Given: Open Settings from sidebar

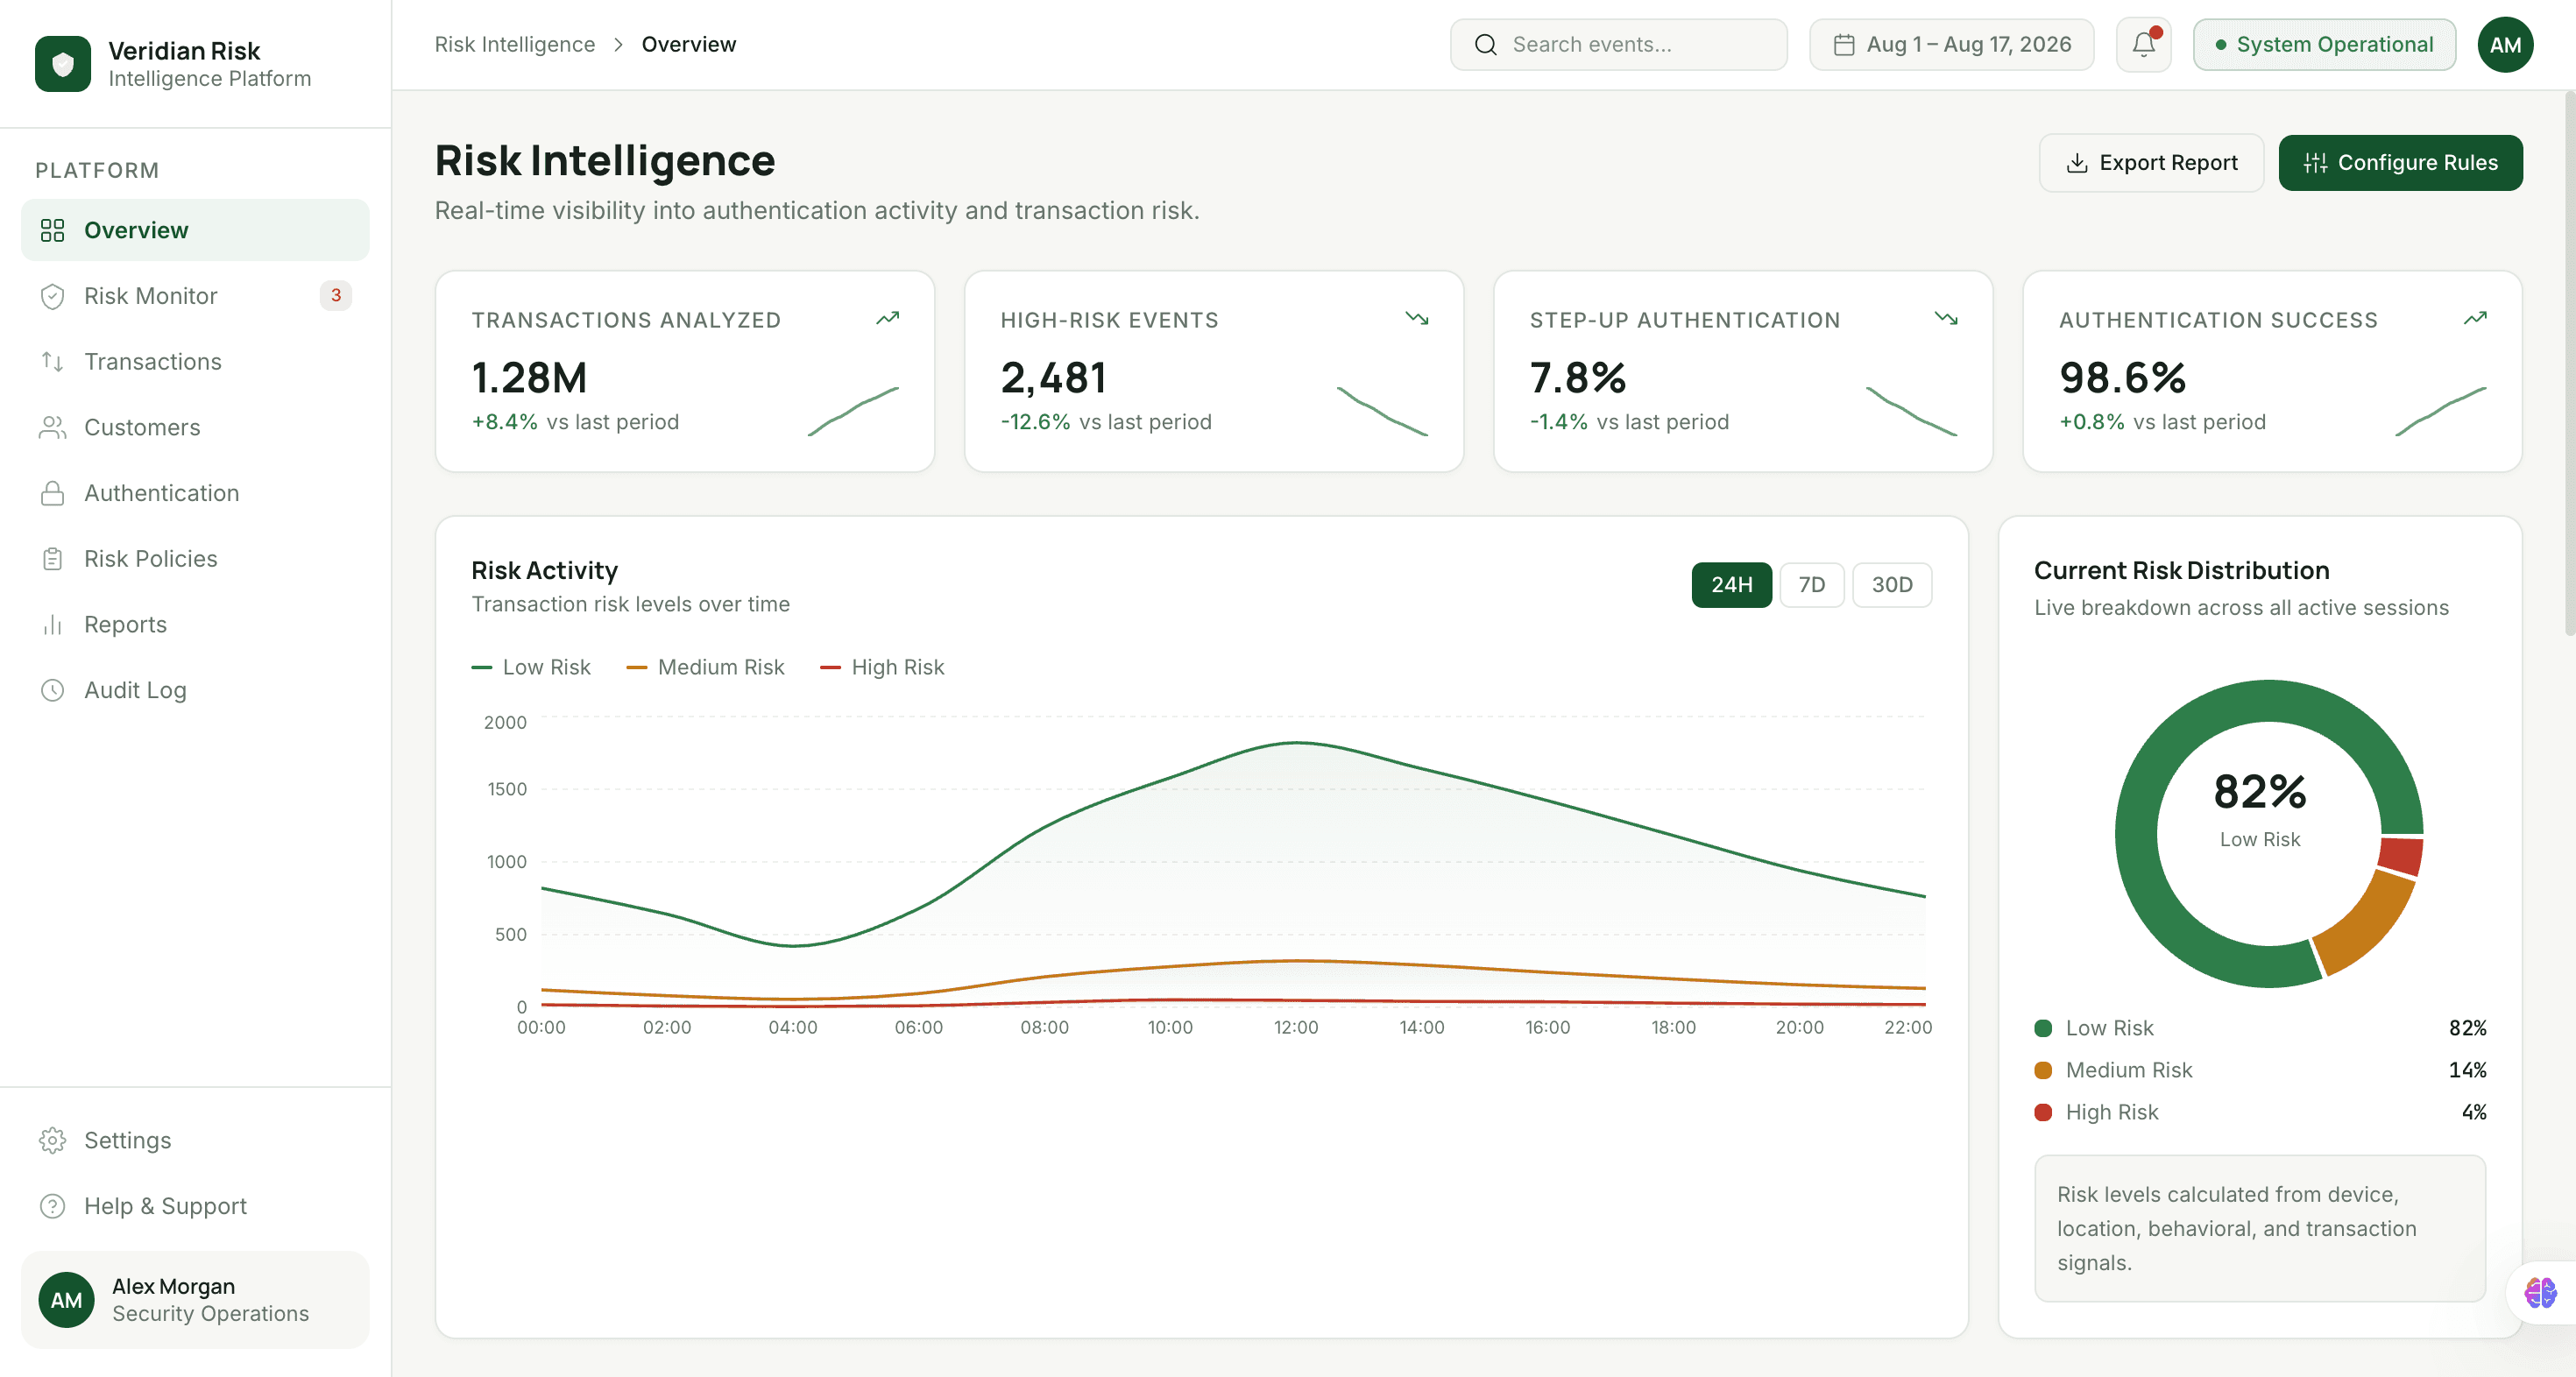Looking at the screenshot, I should click(195, 1140).
